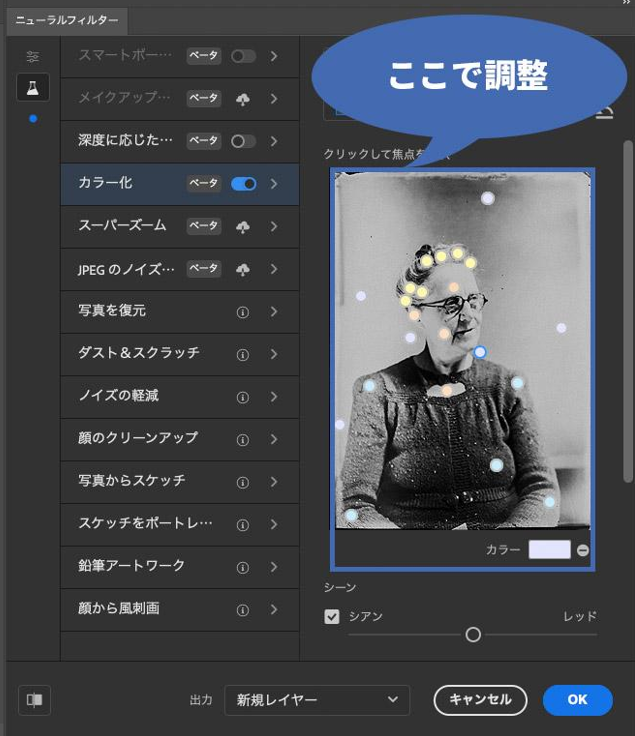Expand the ダスト＆スクラッチ filter chevron
Viewport: 635px width, 736px height.
(274, 354)
